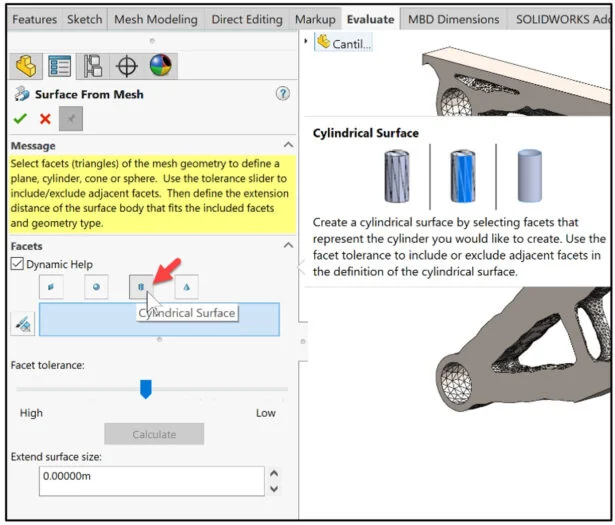The image size is (615, 525).
Task: Select the spherical surface facet type
Action: point(96,287)
